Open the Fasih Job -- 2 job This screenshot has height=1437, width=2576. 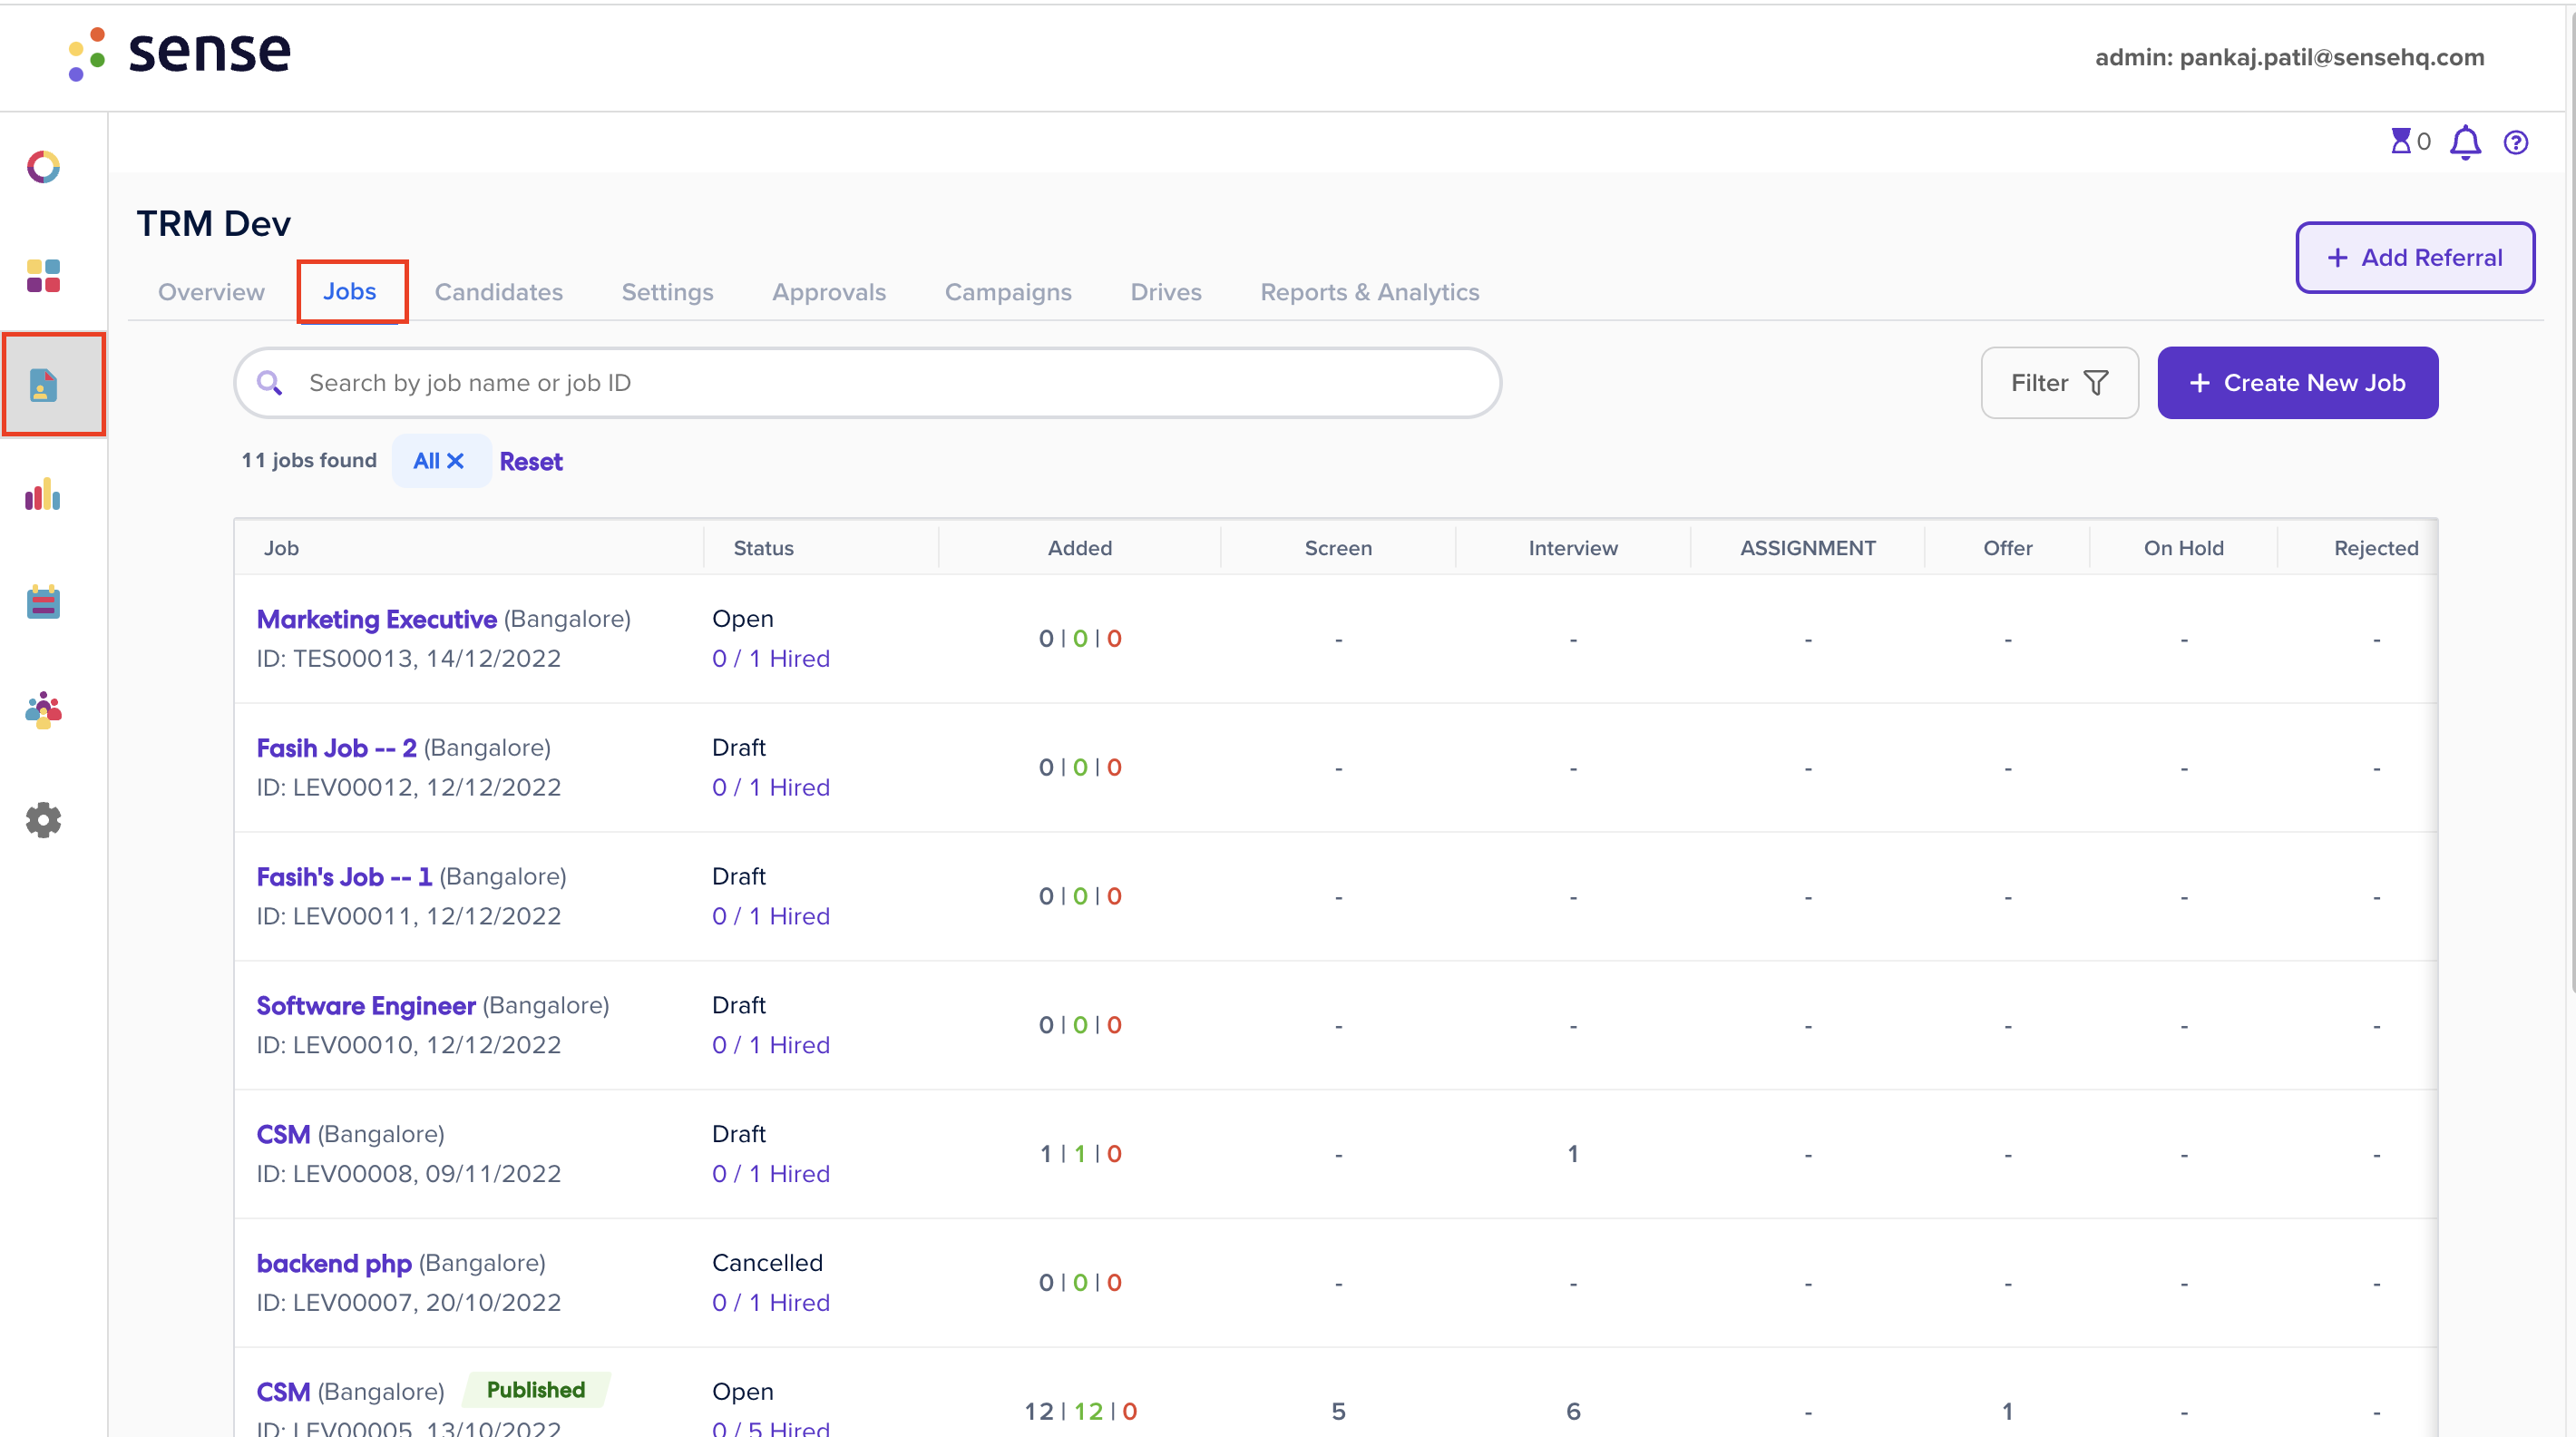pos(337,748)
